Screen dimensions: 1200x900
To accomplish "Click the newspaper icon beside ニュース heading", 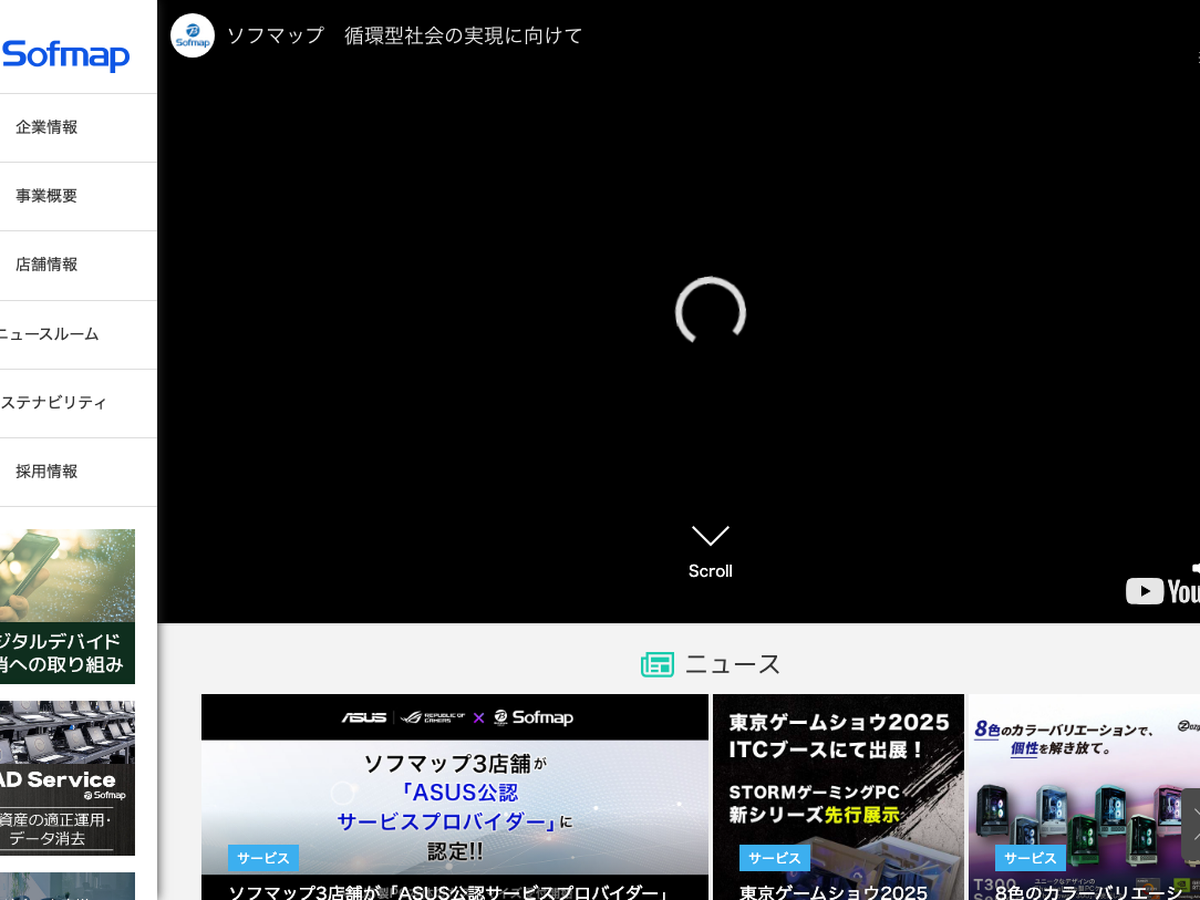I will pos(657,664).
